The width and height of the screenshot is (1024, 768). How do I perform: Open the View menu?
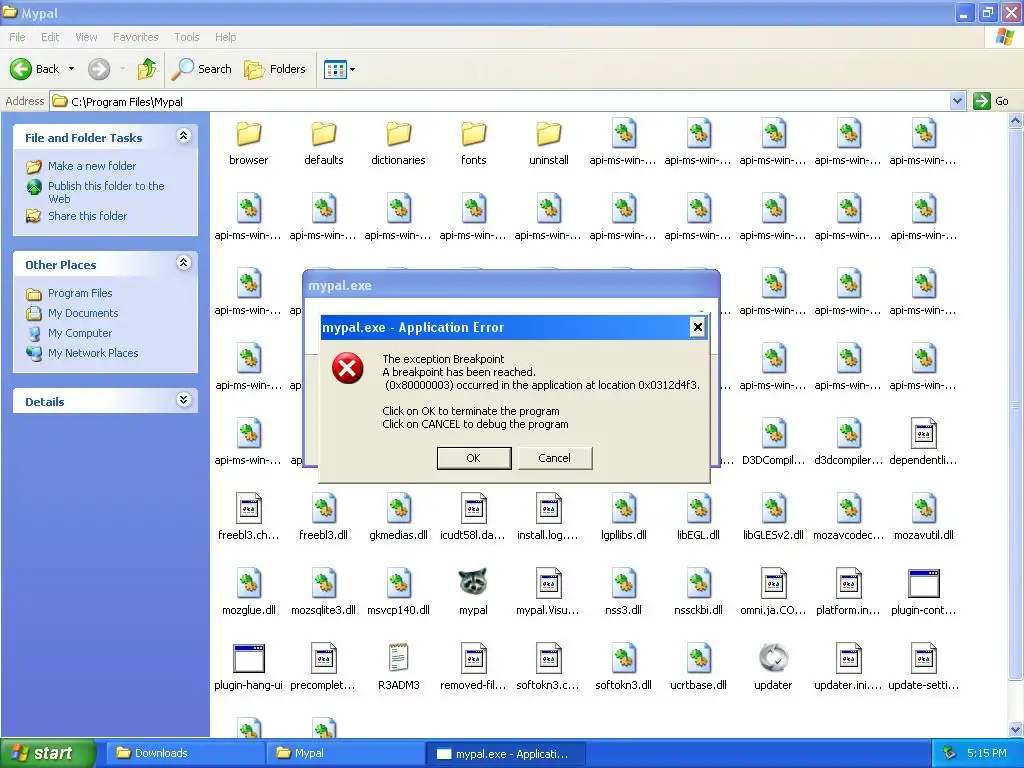point(86,37)
